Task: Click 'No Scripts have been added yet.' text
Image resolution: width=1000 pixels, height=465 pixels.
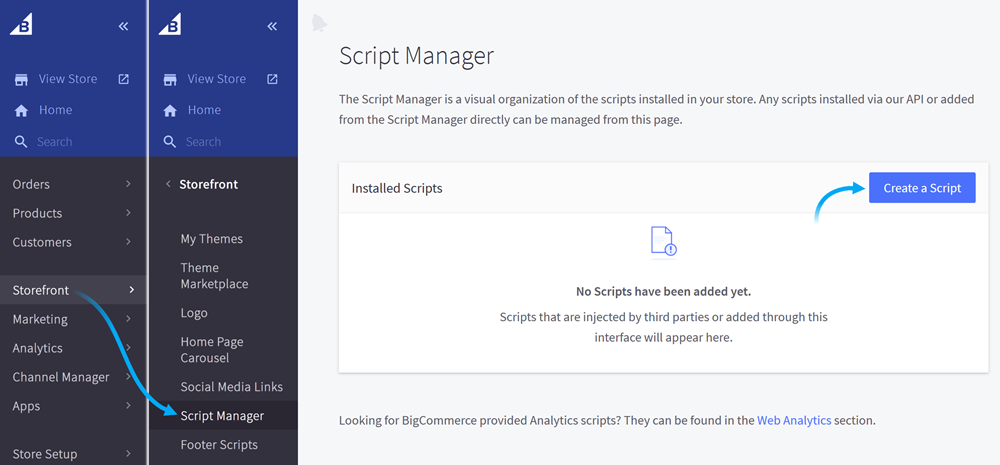Action: point(663,292)
